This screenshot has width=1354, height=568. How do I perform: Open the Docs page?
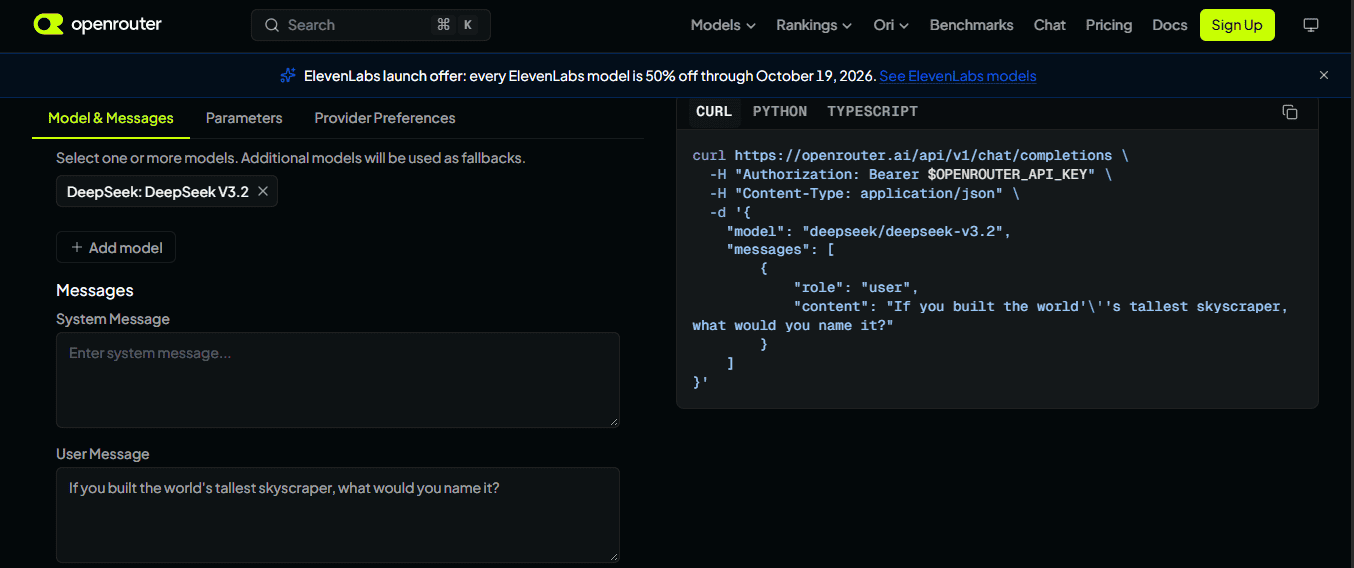(1169, 25)
